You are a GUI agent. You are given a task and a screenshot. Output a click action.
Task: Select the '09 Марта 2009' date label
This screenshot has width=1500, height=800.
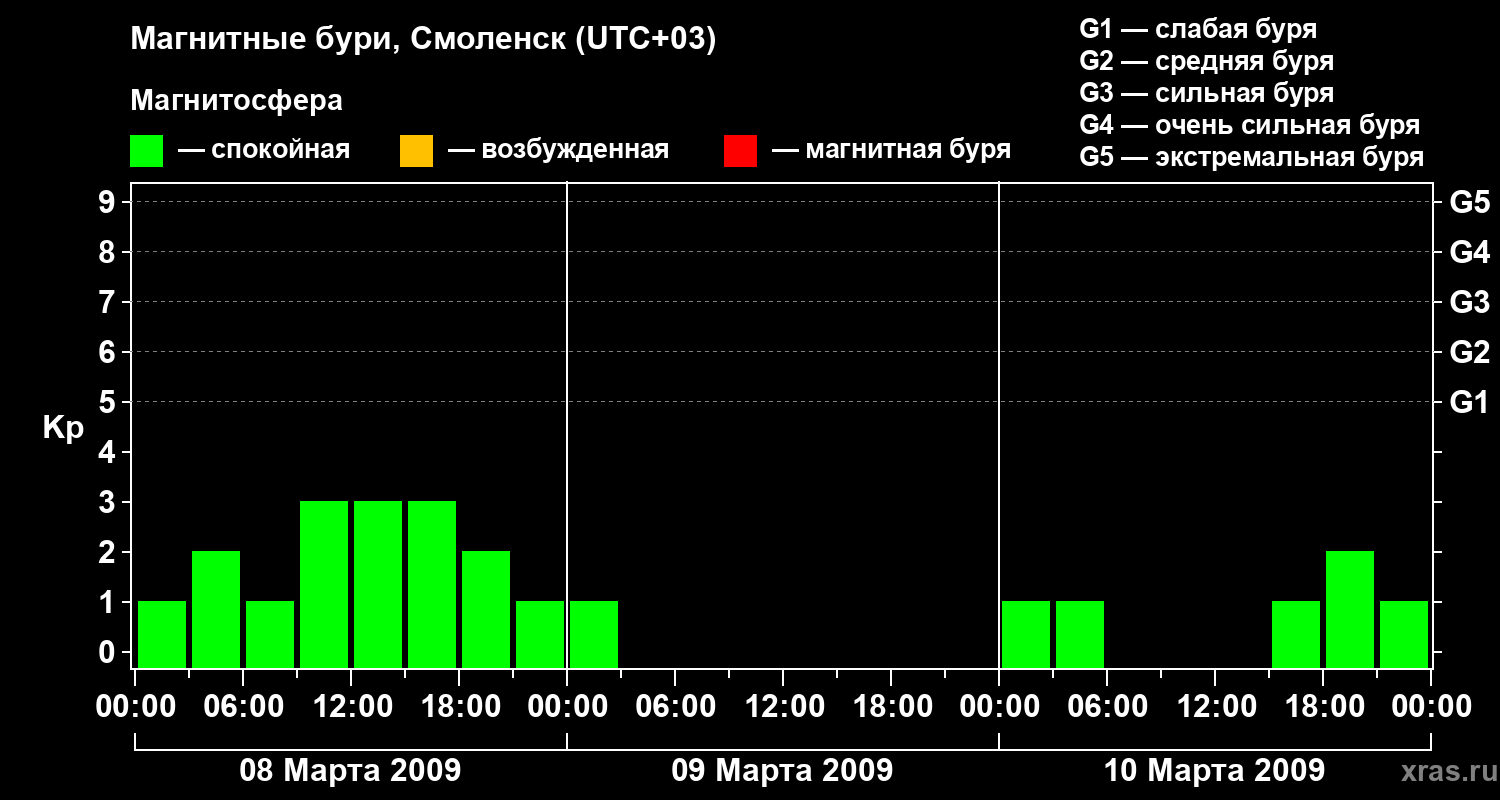coord(782,771)
